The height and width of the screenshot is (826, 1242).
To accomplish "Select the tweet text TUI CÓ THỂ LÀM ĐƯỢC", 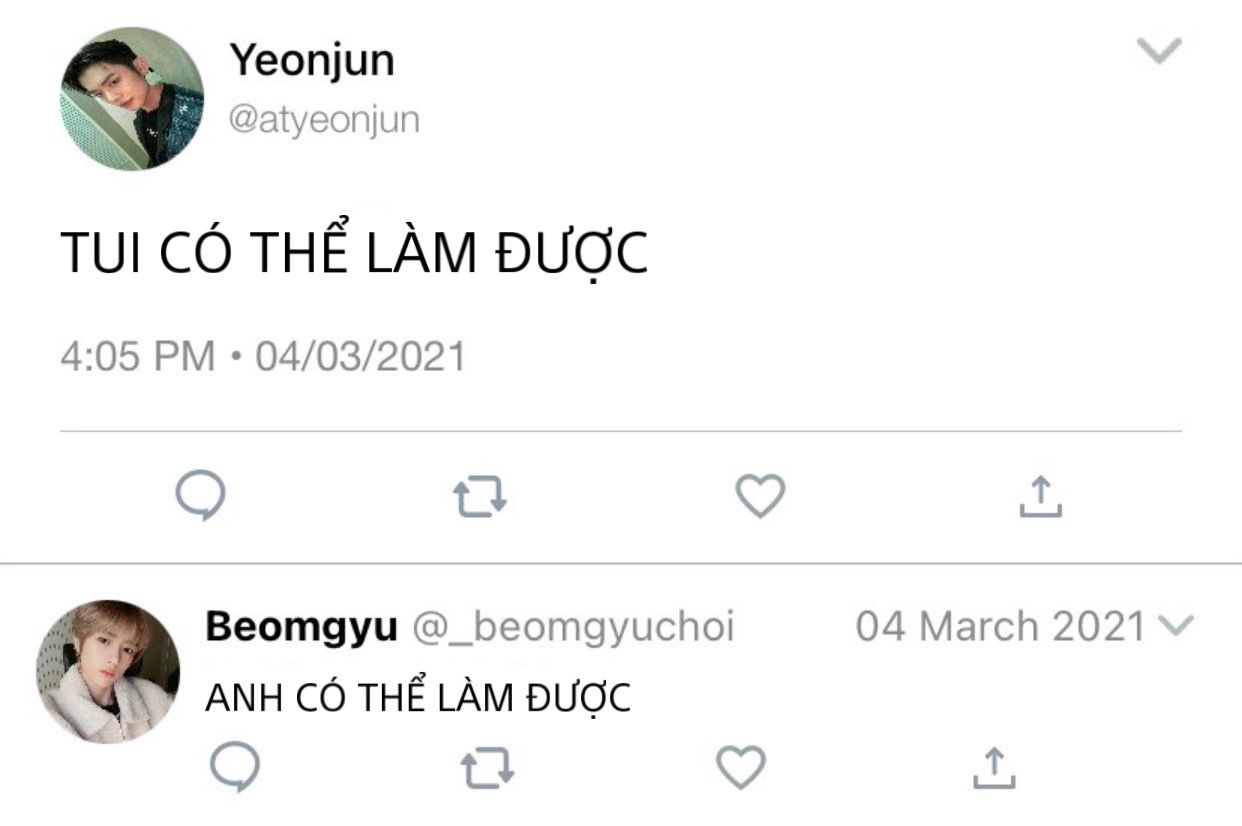I will 354,254.
